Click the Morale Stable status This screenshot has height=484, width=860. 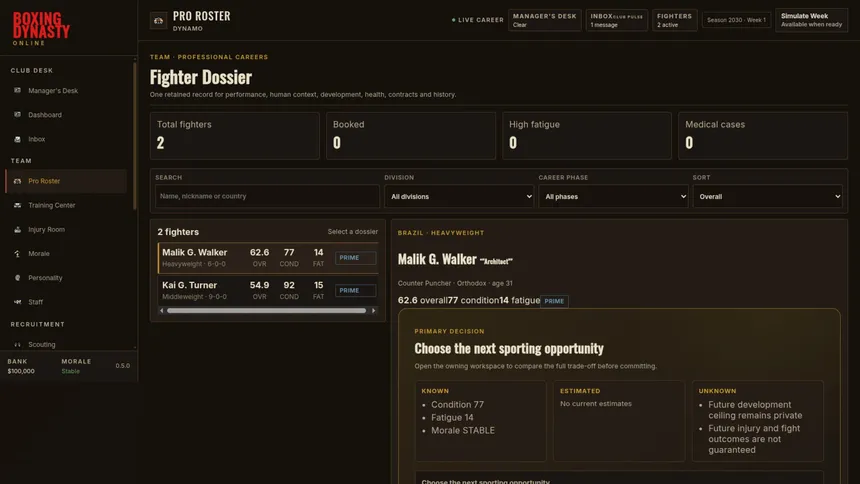click(76, 366)
